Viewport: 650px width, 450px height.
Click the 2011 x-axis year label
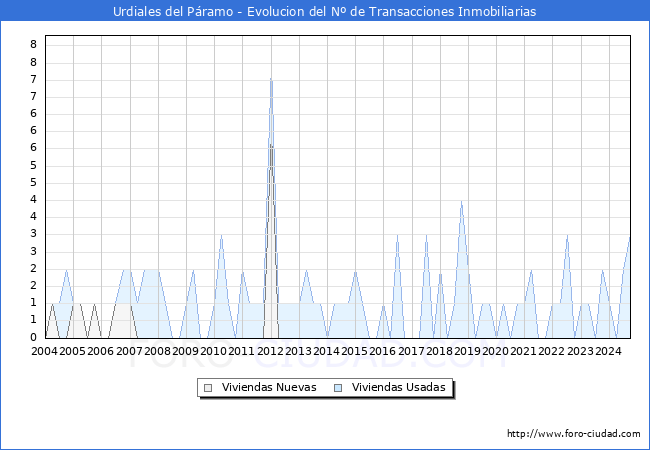pos(242,351)
